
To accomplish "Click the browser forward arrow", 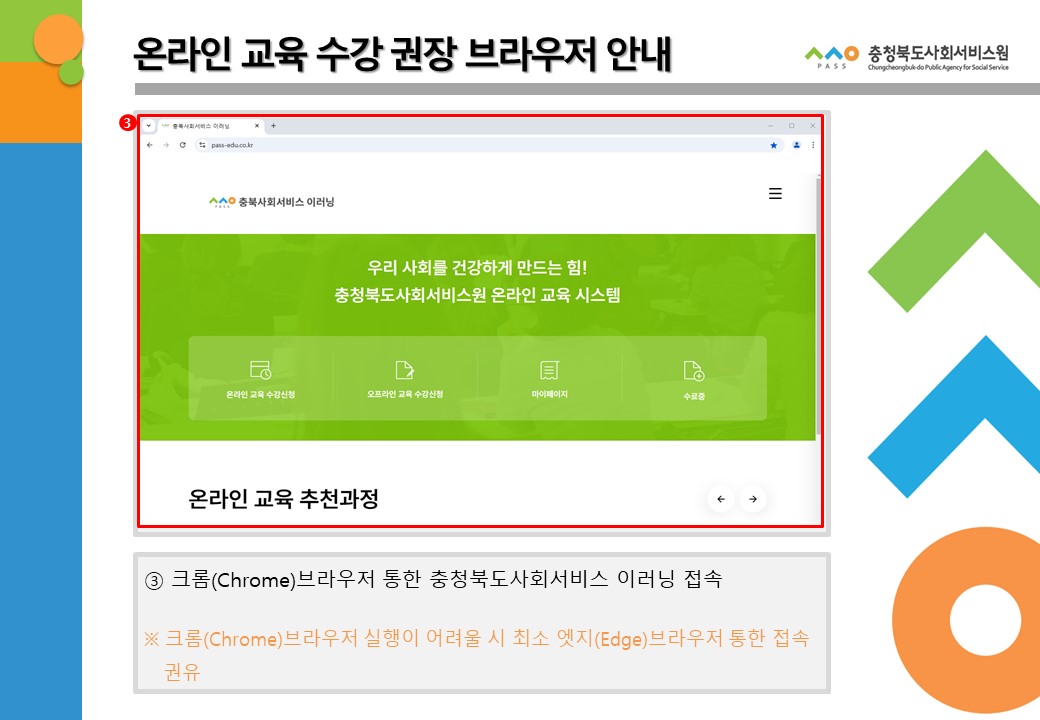I will [166, 145].
